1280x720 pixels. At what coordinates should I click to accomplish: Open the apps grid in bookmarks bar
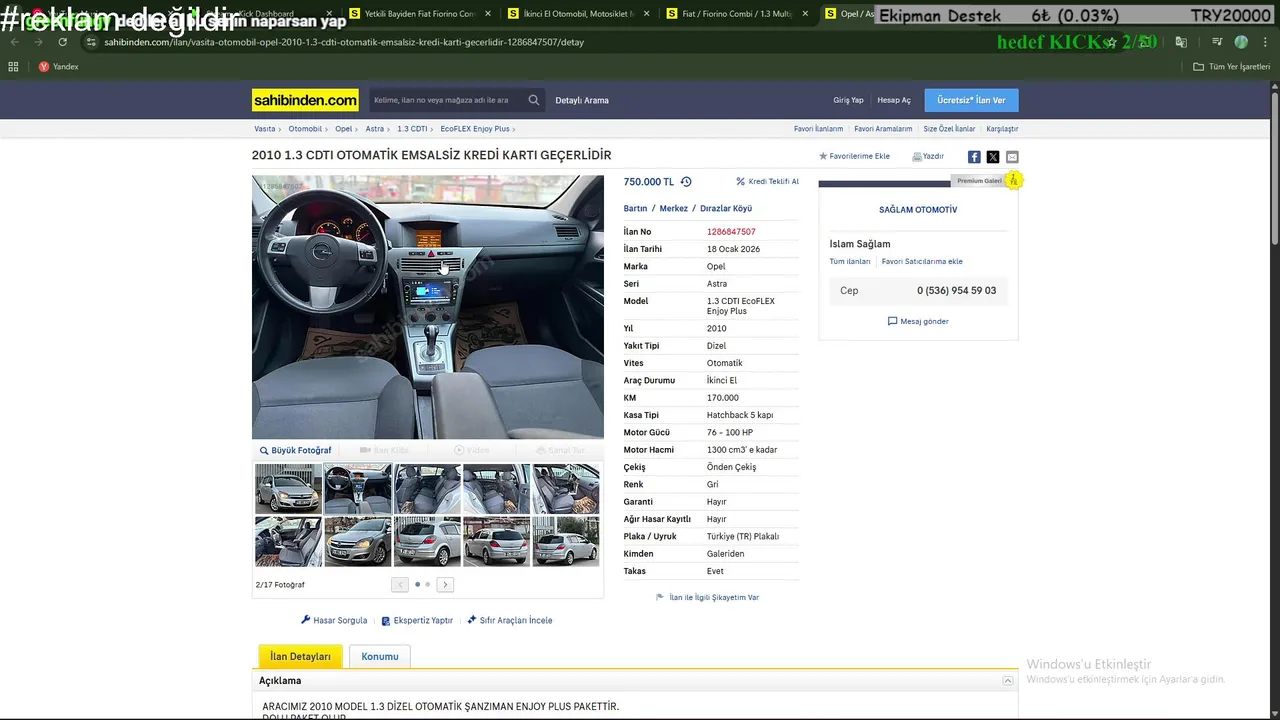(13, 67)
